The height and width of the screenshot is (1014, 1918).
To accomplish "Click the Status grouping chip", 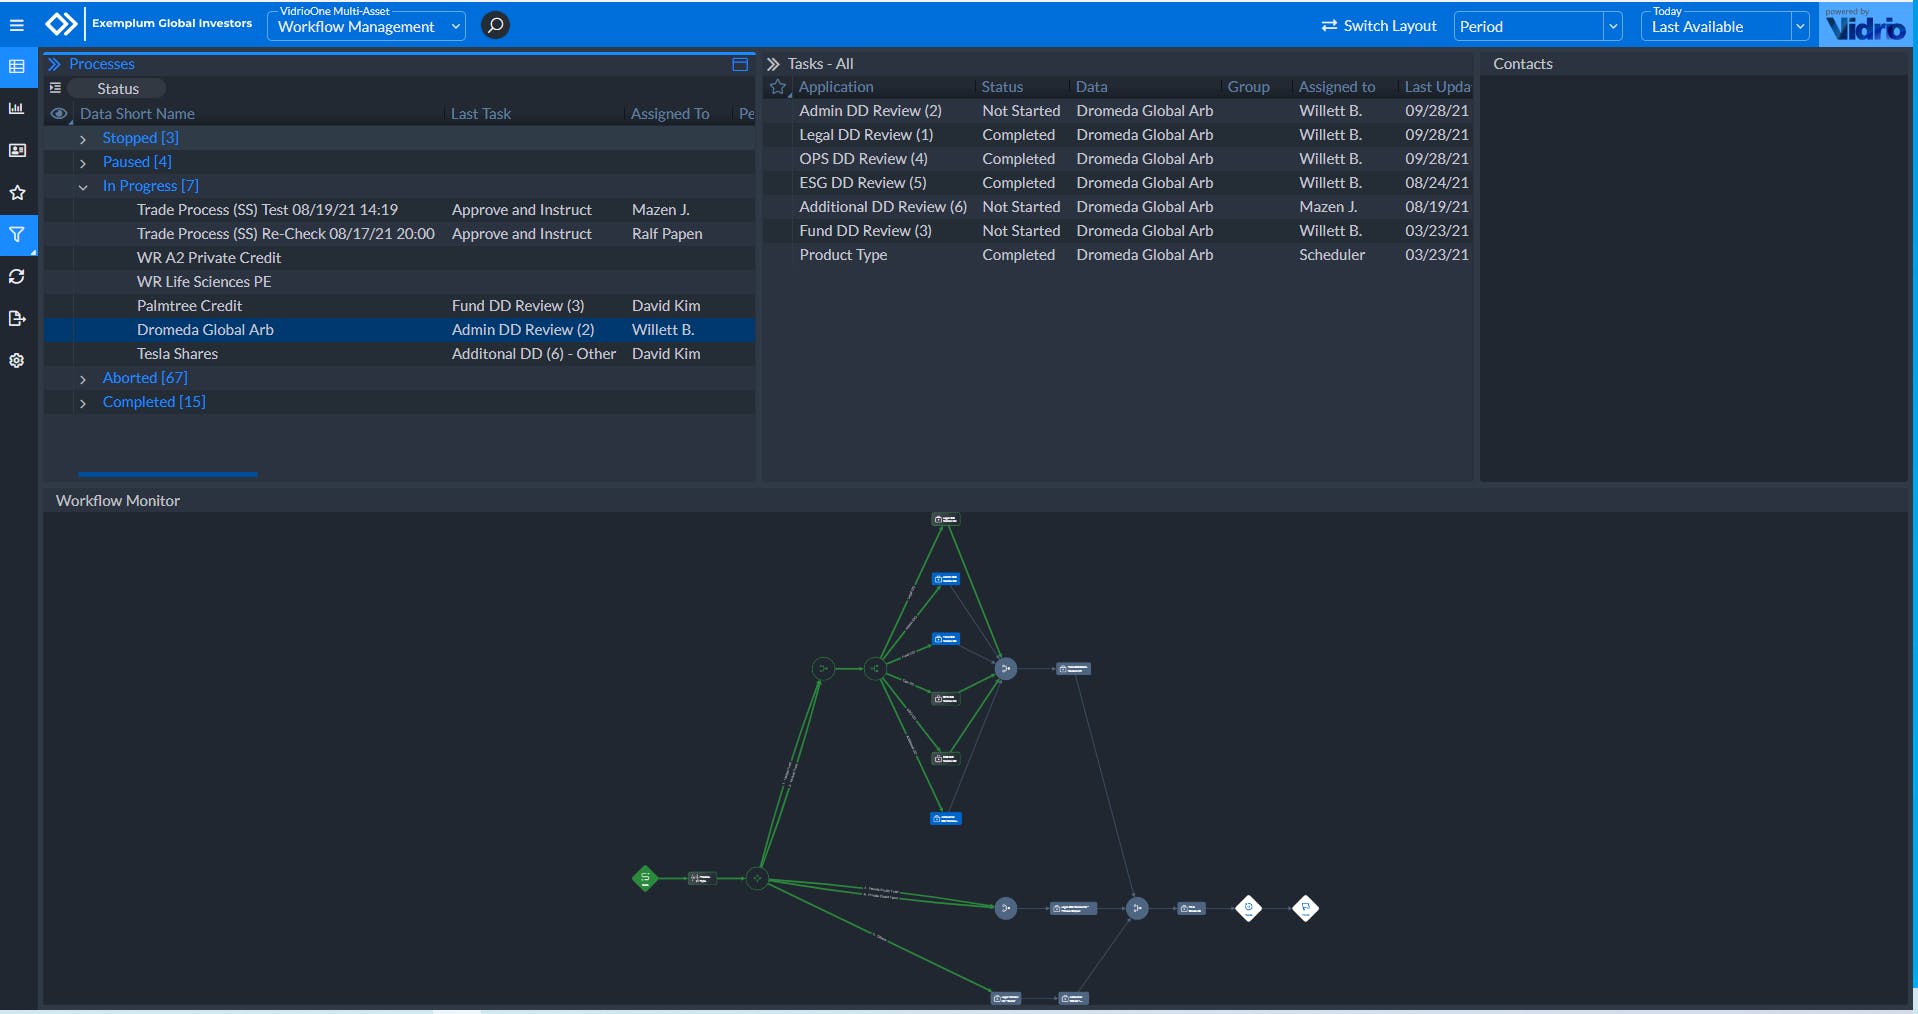I will click(118, 89).
